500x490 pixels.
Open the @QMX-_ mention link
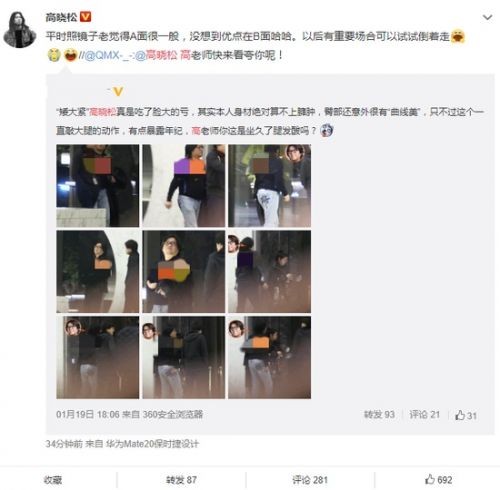(x=107, y=55)
